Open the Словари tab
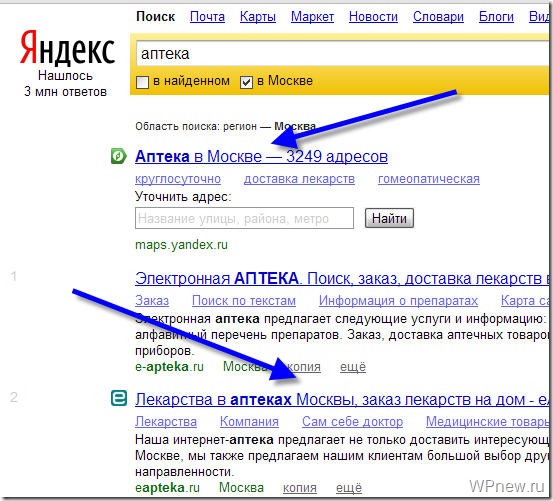 438,17
